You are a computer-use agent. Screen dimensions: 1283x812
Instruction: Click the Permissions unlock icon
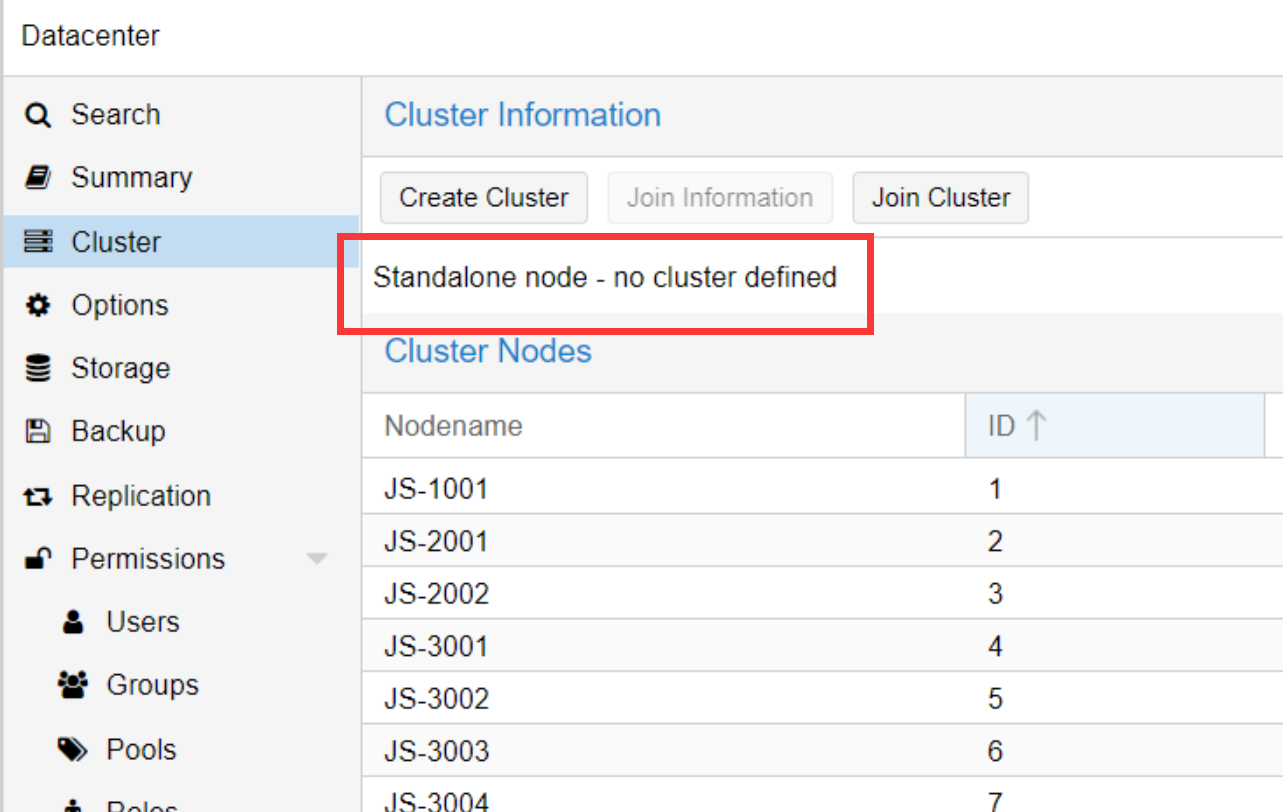(x=37, y=559)
